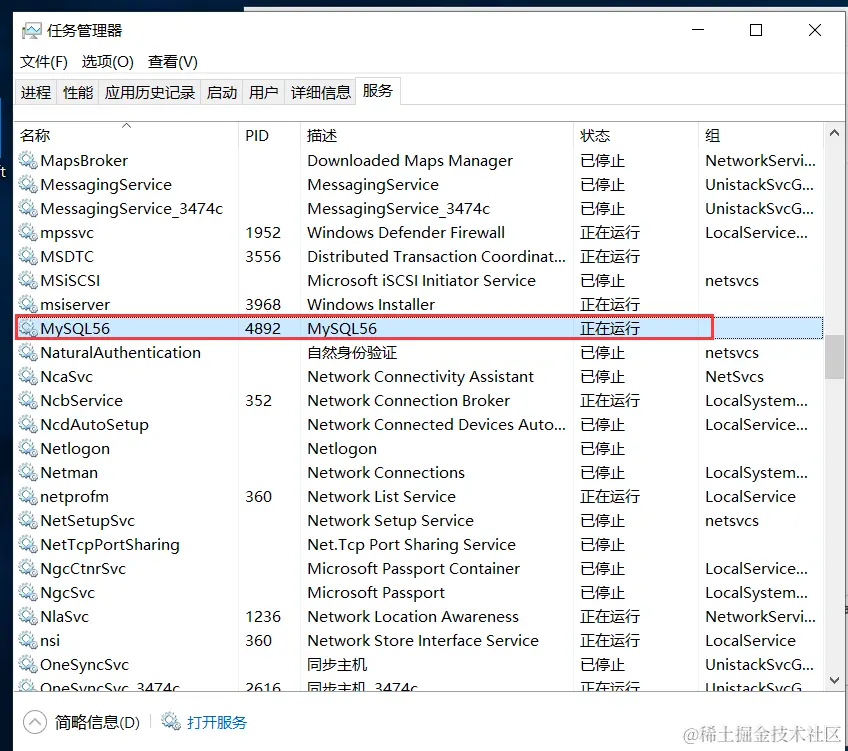Click the service icon next to NgcSvc
Image resolution: width=848 pixels, height=751 pixels.
click(28, 592)
